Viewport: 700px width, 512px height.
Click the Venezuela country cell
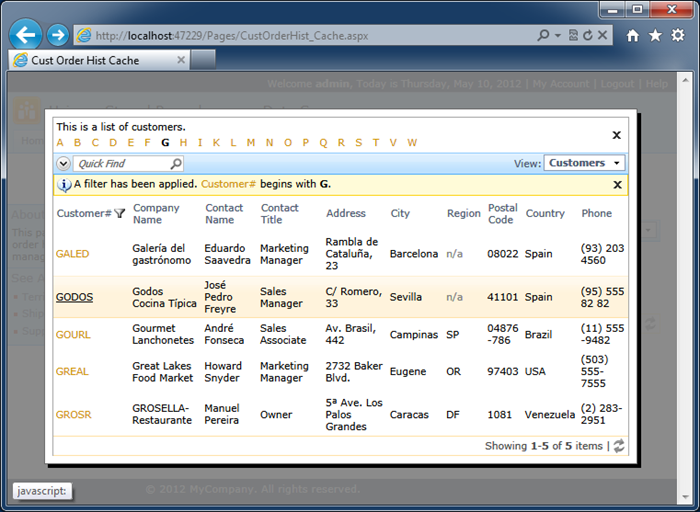tap(550, 415)
